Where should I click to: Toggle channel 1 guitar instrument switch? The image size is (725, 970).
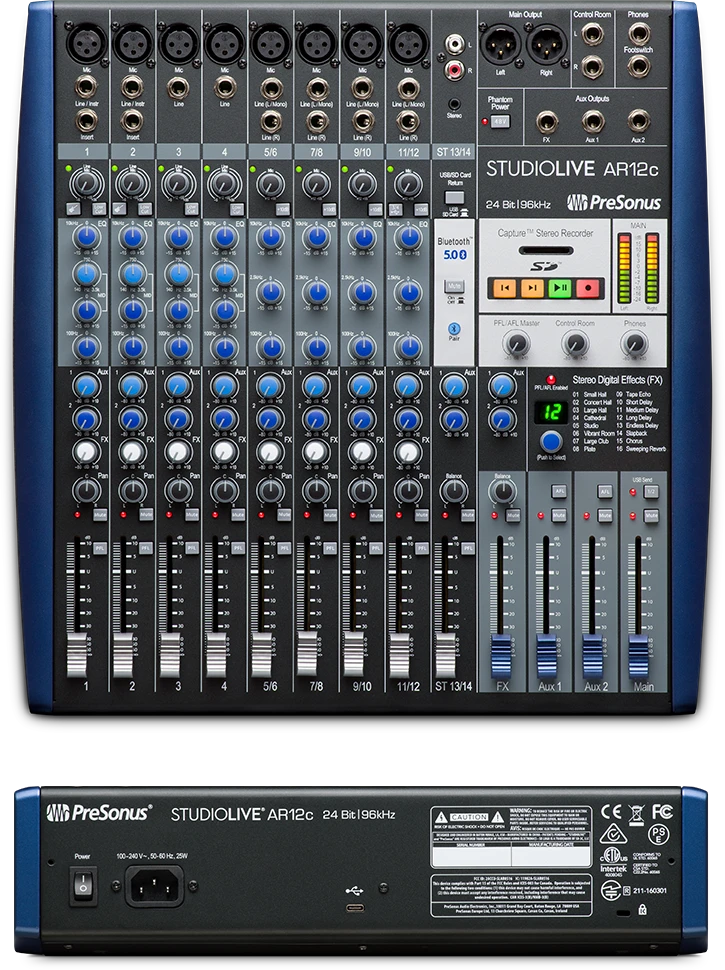point(74,209)
